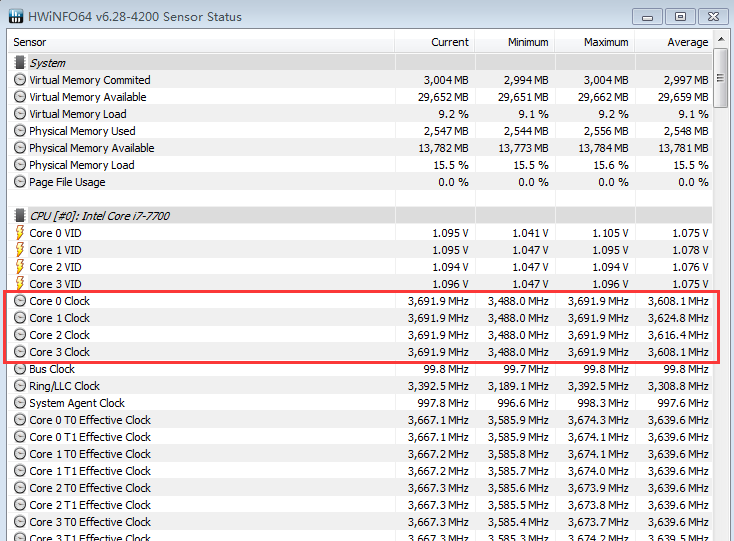Click the 3,004 MB current value for Virtual Memory Commited

click(x=446, y=80)
